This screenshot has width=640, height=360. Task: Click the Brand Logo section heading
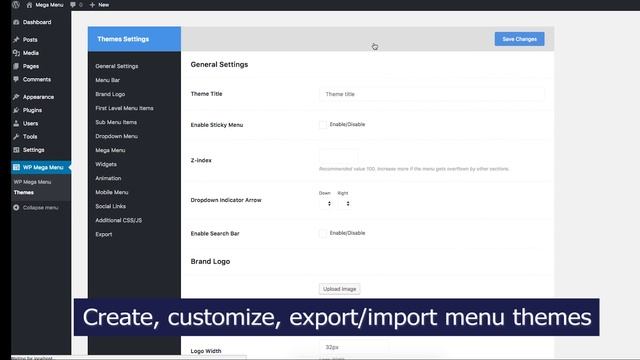pos(210,261)
